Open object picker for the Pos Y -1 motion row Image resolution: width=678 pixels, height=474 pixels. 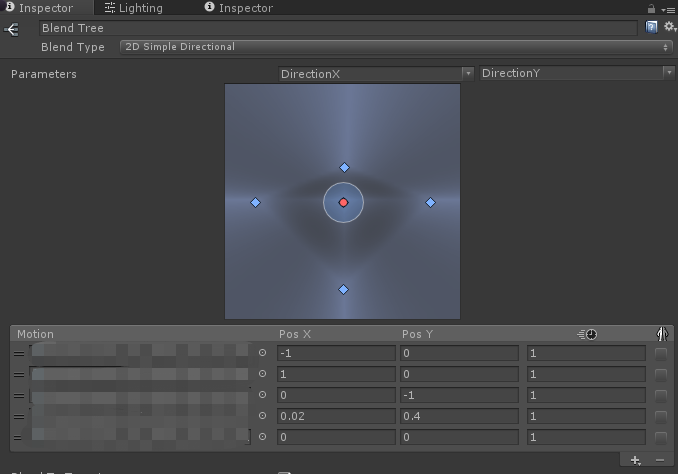[x=262, y=395]
